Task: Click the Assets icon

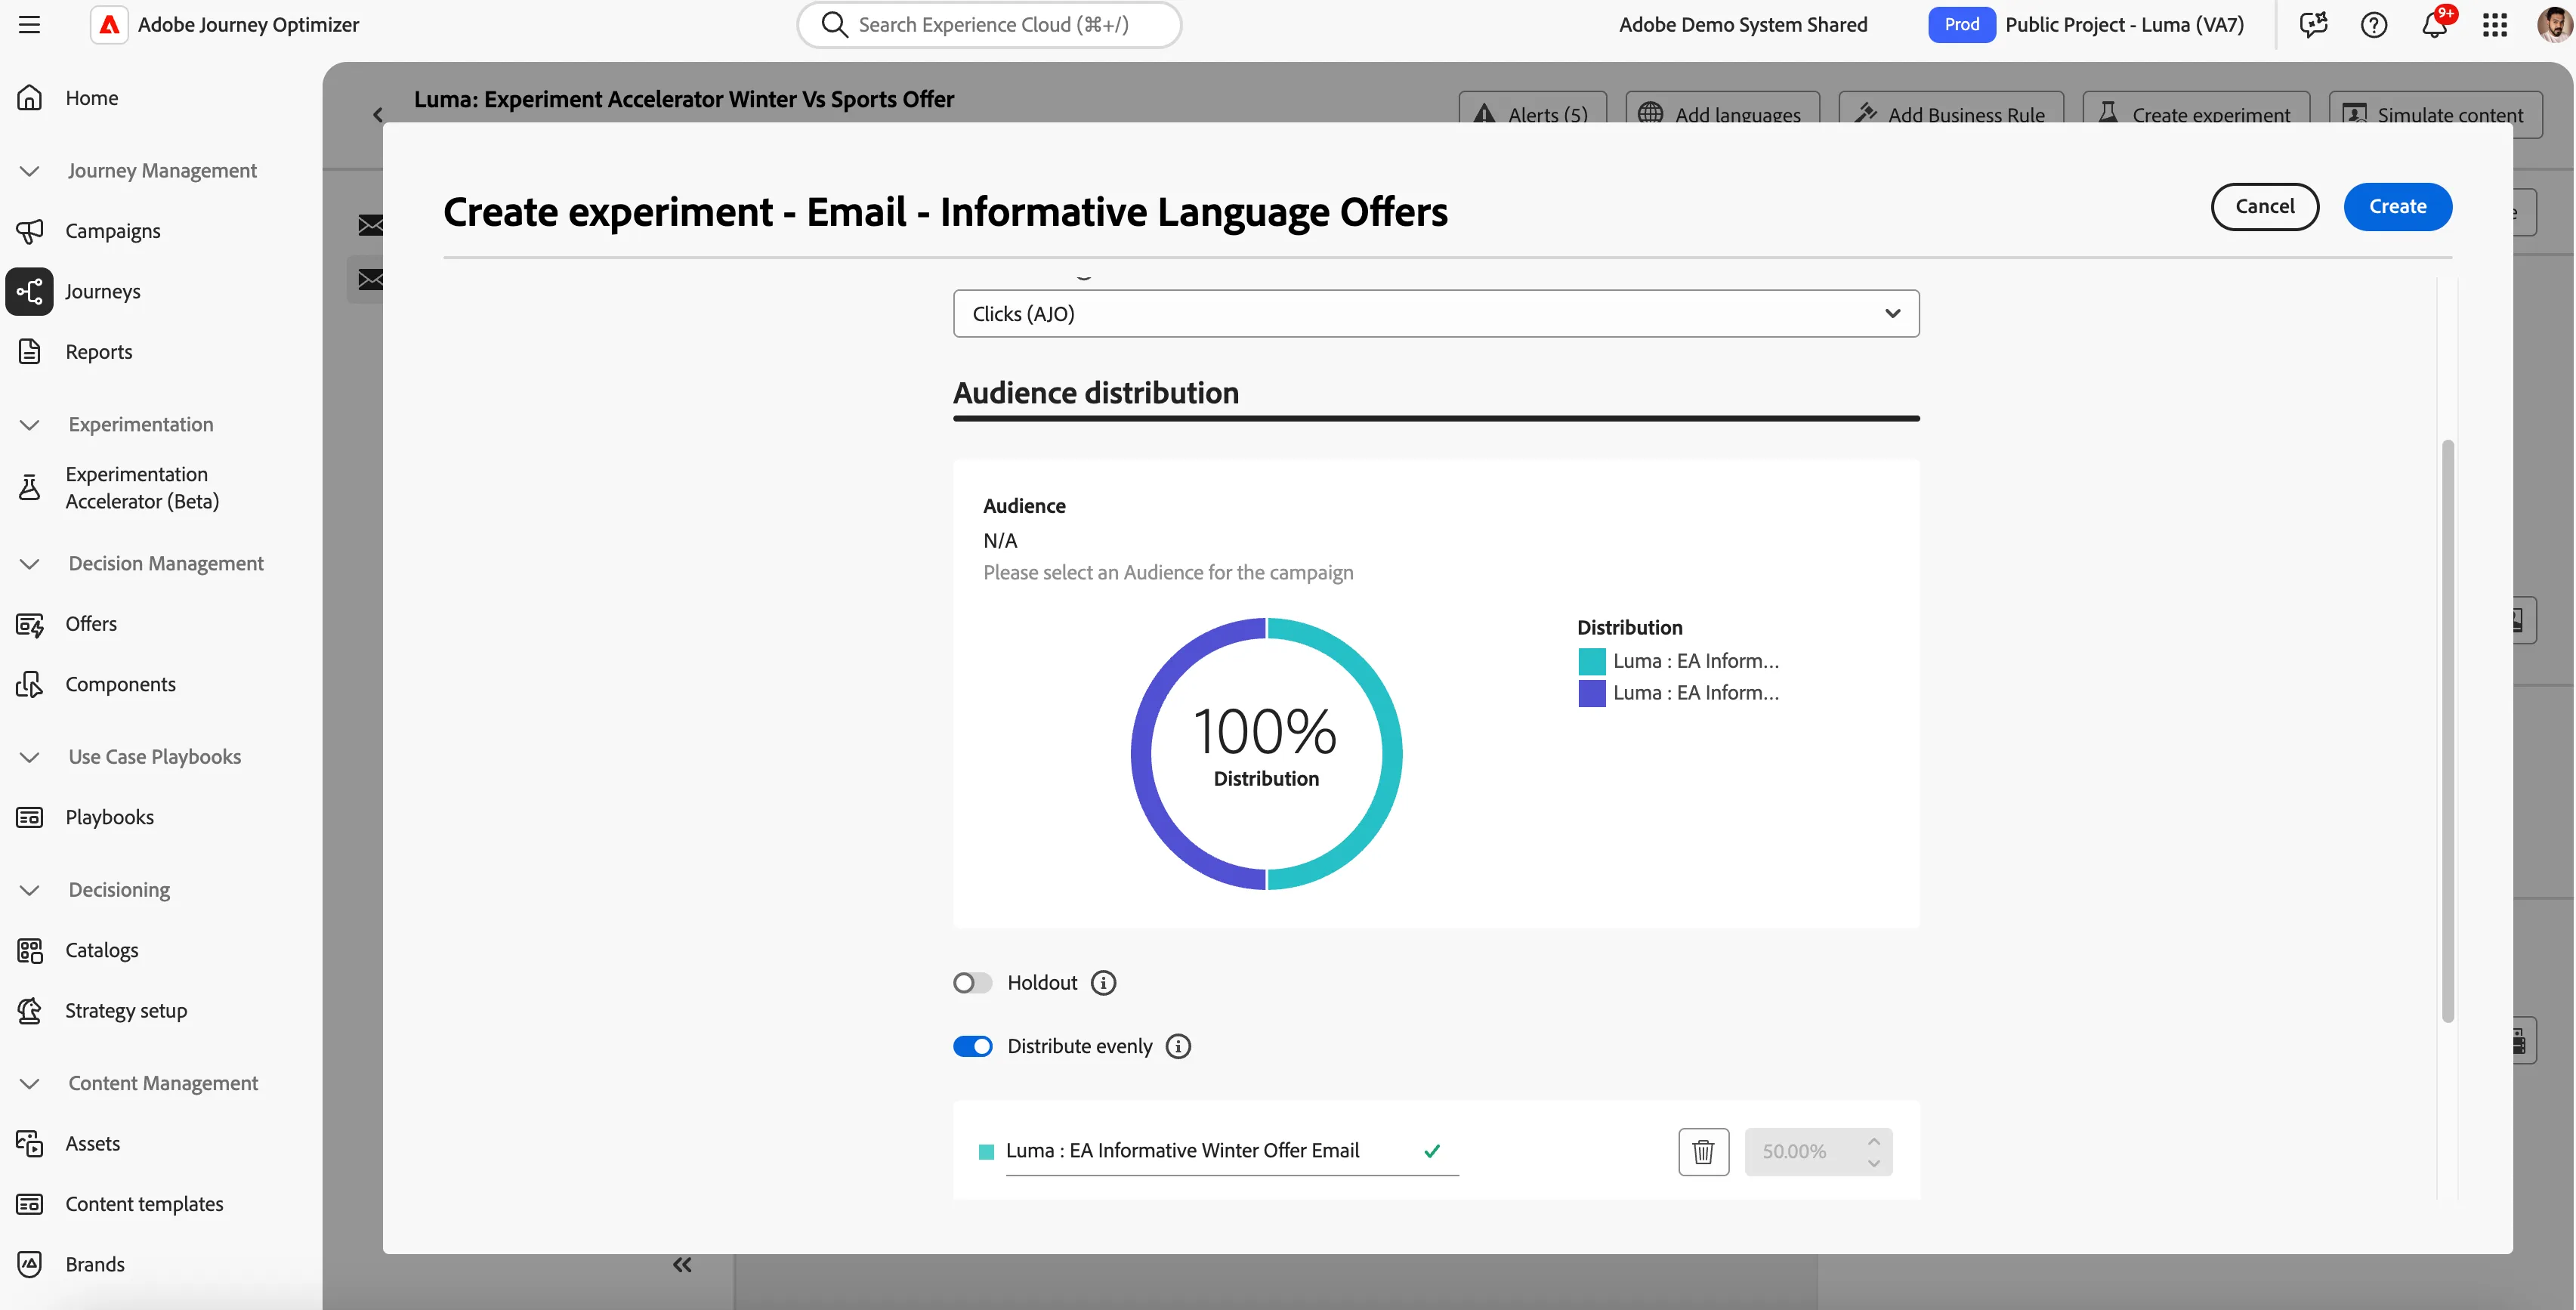Action: tap(30, 1144)
